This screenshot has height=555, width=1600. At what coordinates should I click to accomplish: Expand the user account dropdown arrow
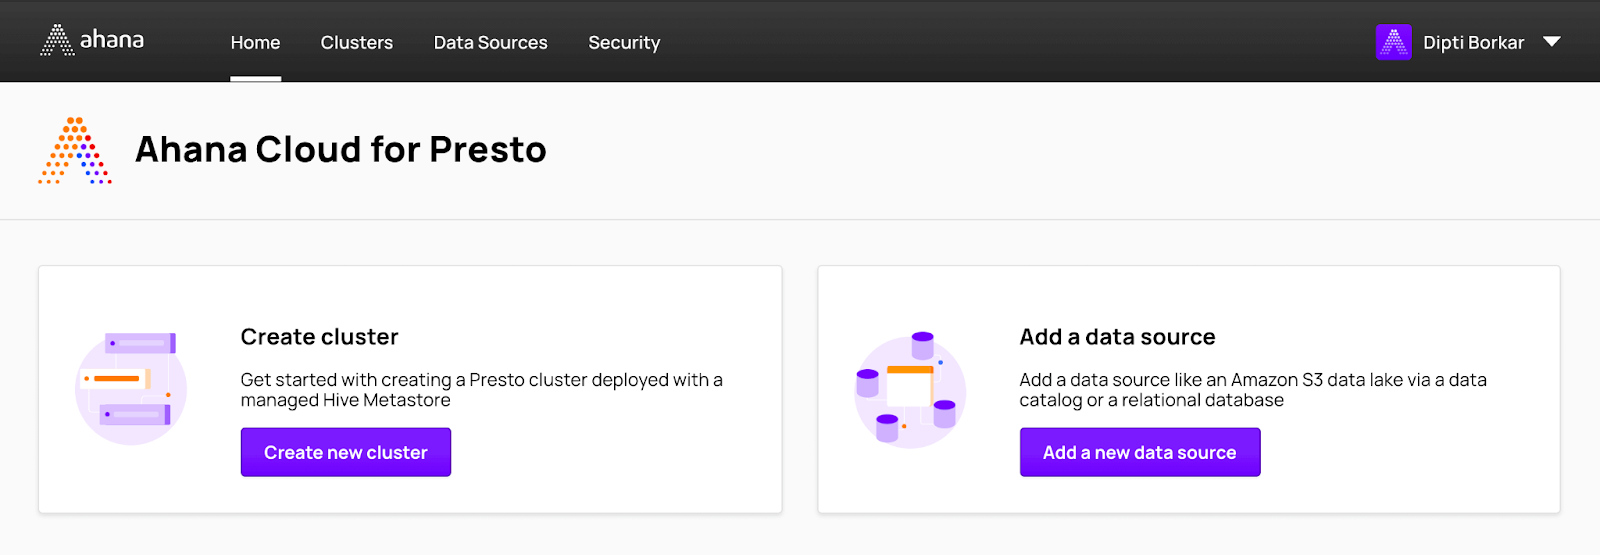point(1551,42)
